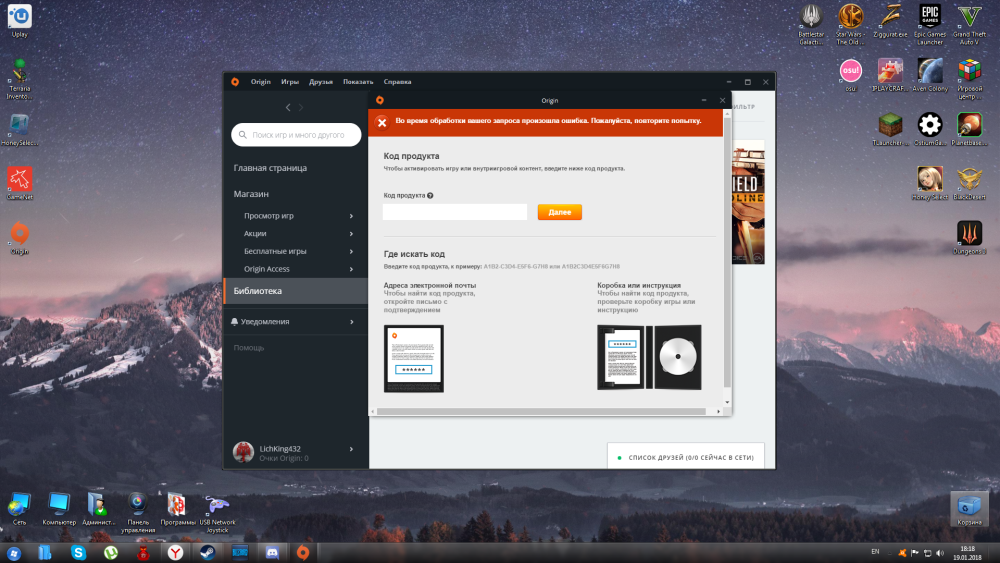Open the Origin desktop shortcut

20,238
